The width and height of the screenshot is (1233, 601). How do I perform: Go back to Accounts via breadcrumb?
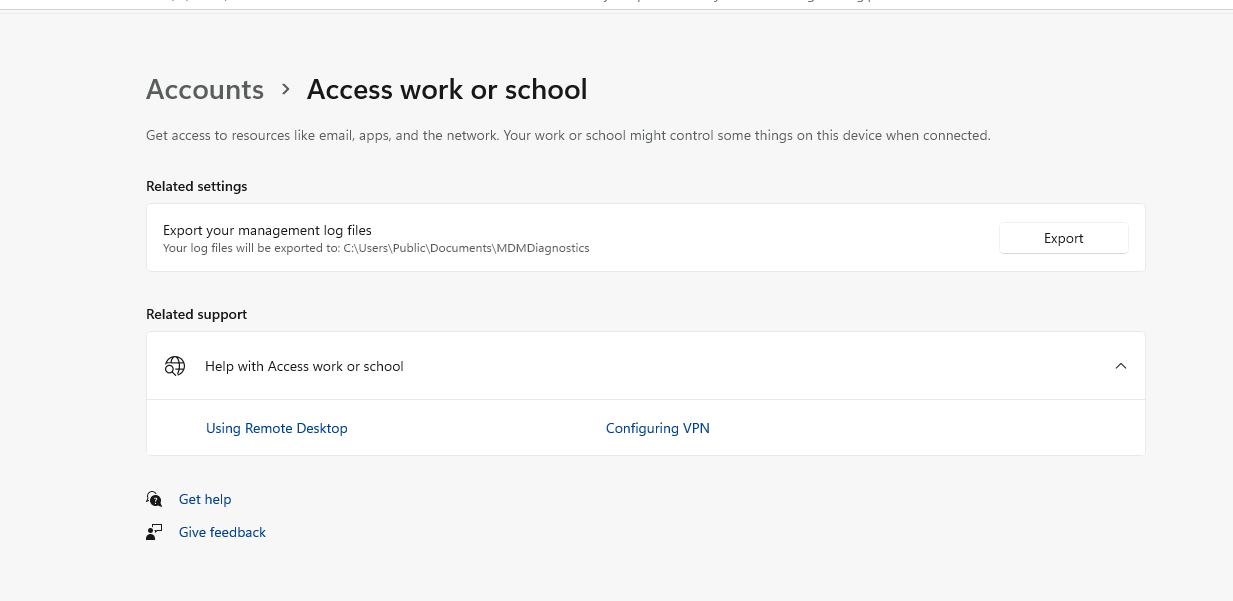coord(205,90)
